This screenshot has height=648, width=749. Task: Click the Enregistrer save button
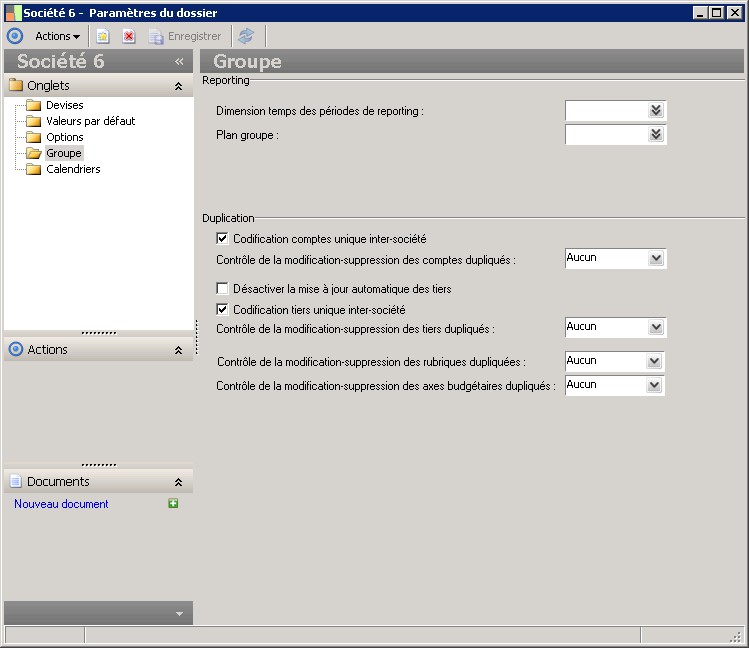click(x=185, y=36)
